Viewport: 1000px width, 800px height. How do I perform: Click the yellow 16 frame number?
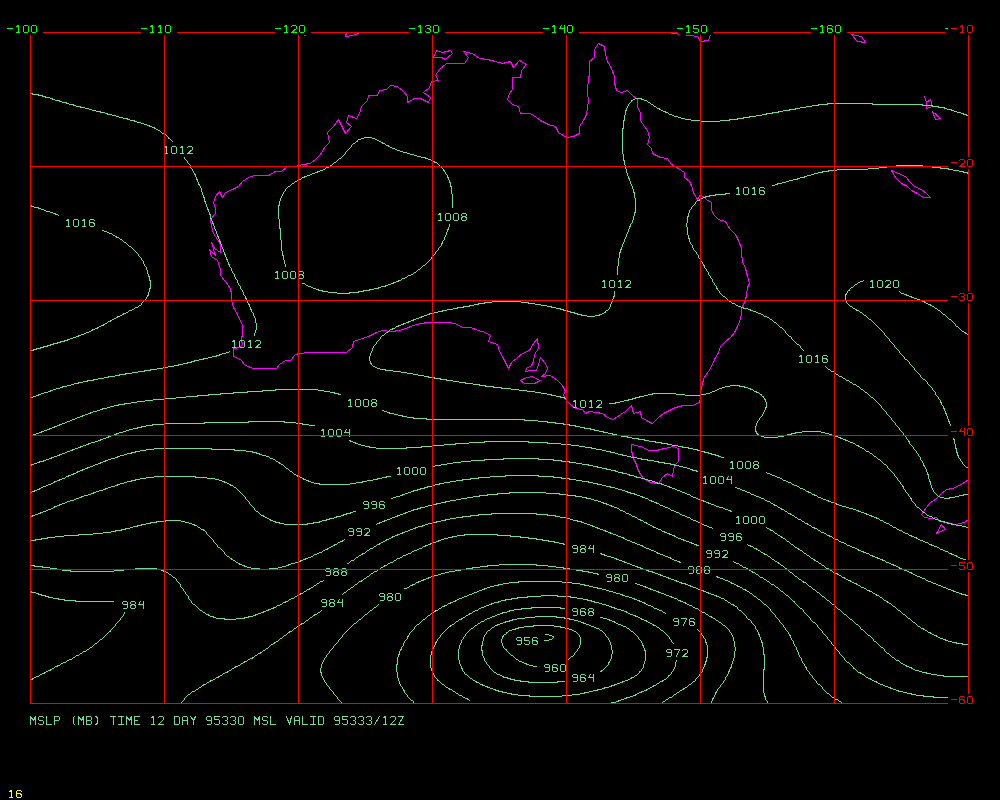pos(14,794)
